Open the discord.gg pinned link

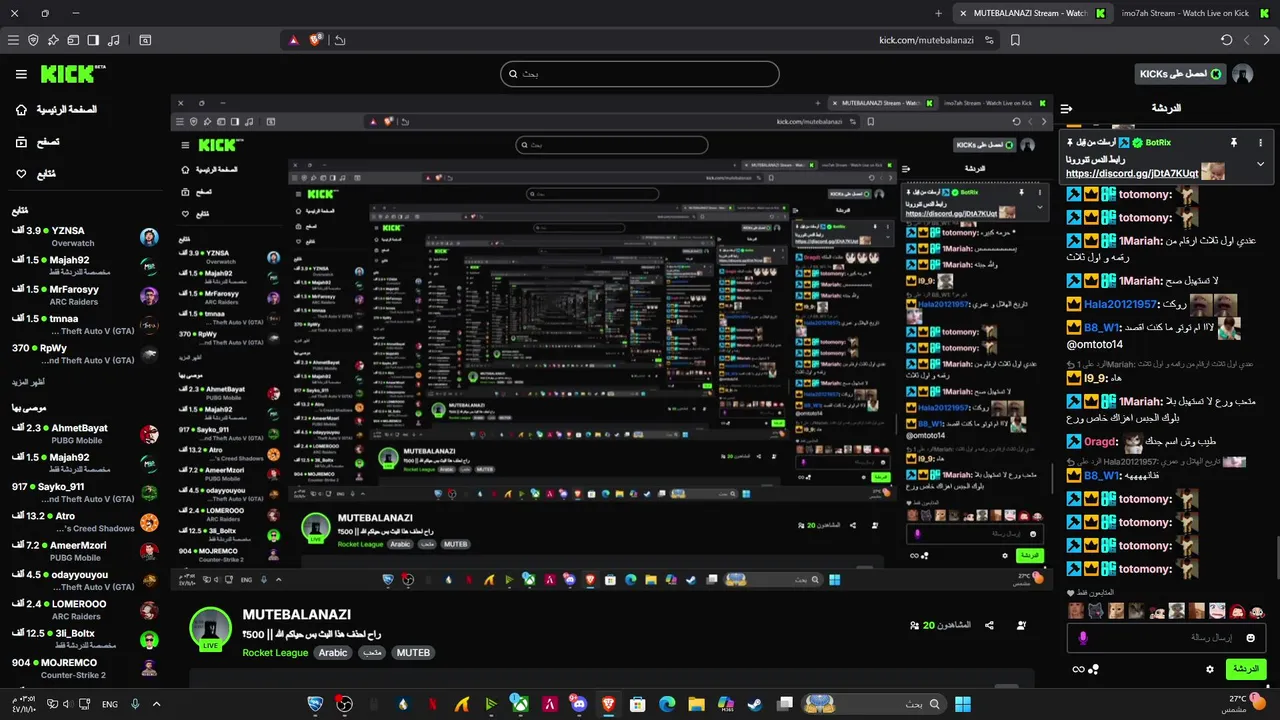pyautogui.click(x=1132, y=173)
